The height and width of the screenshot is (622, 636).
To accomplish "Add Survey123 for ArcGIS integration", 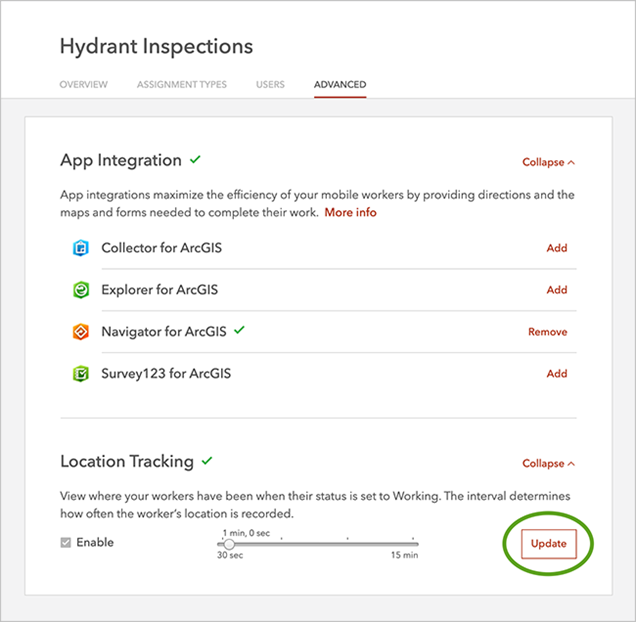I will (x=556, y=374).
